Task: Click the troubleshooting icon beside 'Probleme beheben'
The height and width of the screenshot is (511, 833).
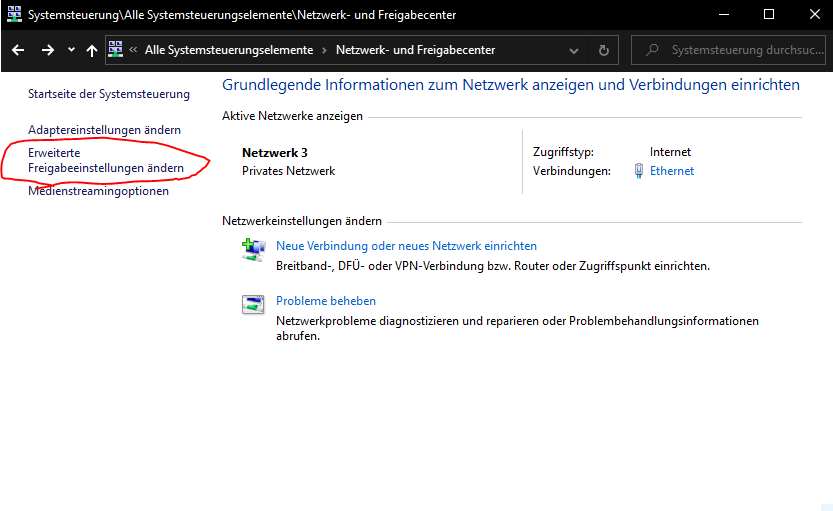Action: tap(253, 304)
